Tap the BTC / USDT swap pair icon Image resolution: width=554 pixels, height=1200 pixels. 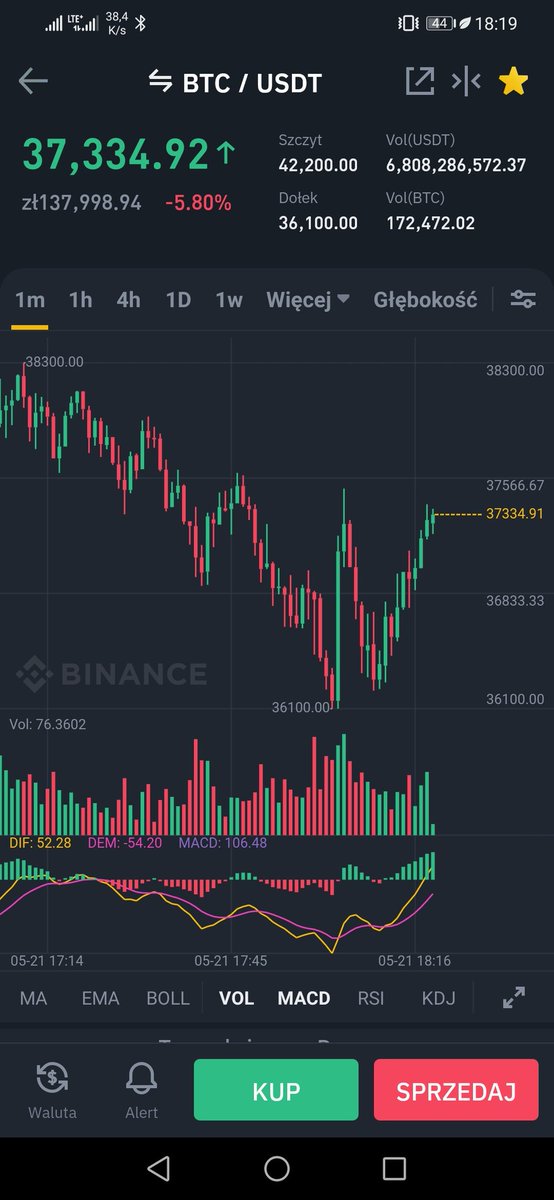click(160, 82)
